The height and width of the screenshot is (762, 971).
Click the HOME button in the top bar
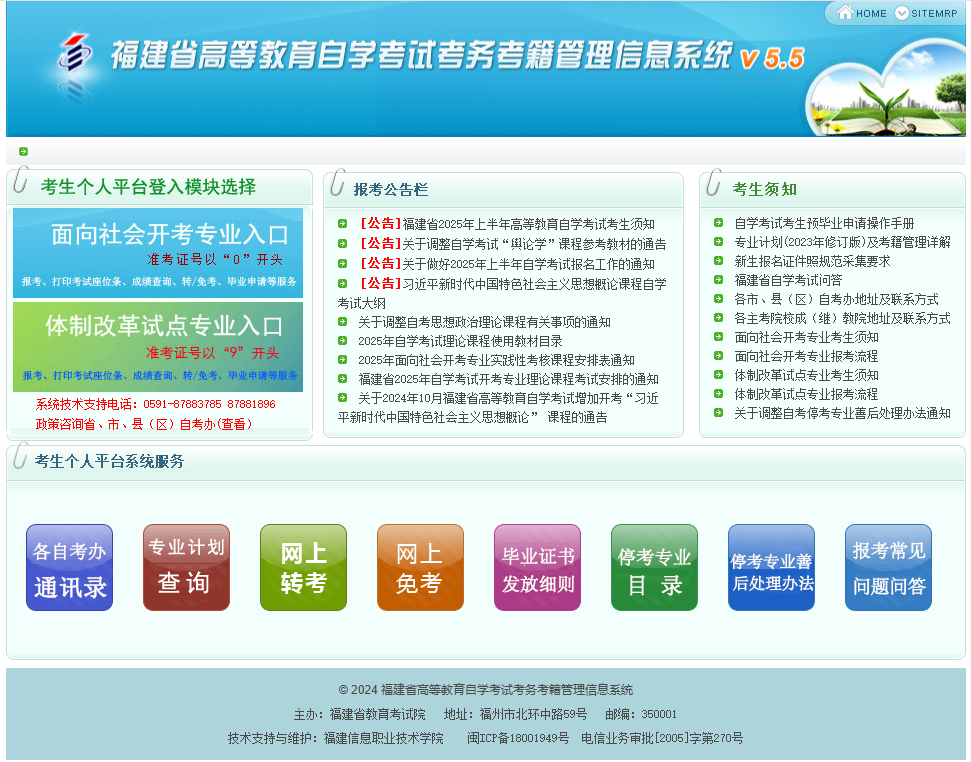tap(864, 13)
